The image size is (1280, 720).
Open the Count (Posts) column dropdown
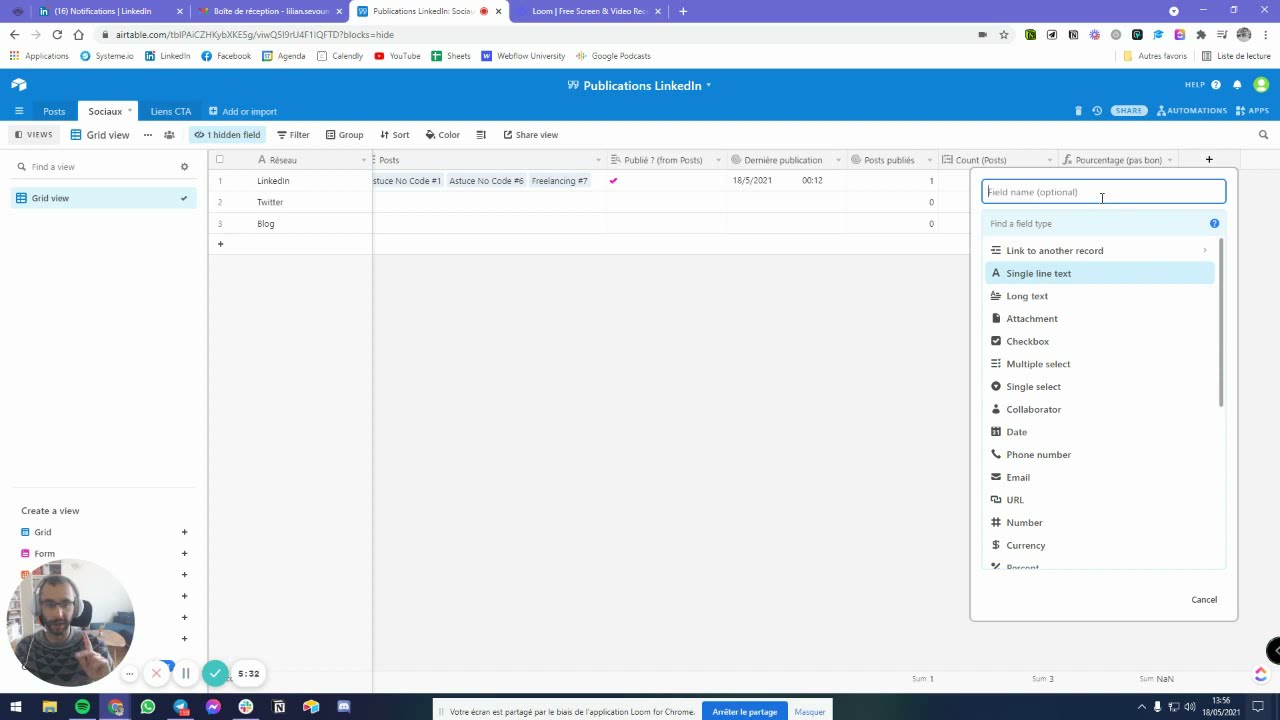click(x=1049, y=160)
